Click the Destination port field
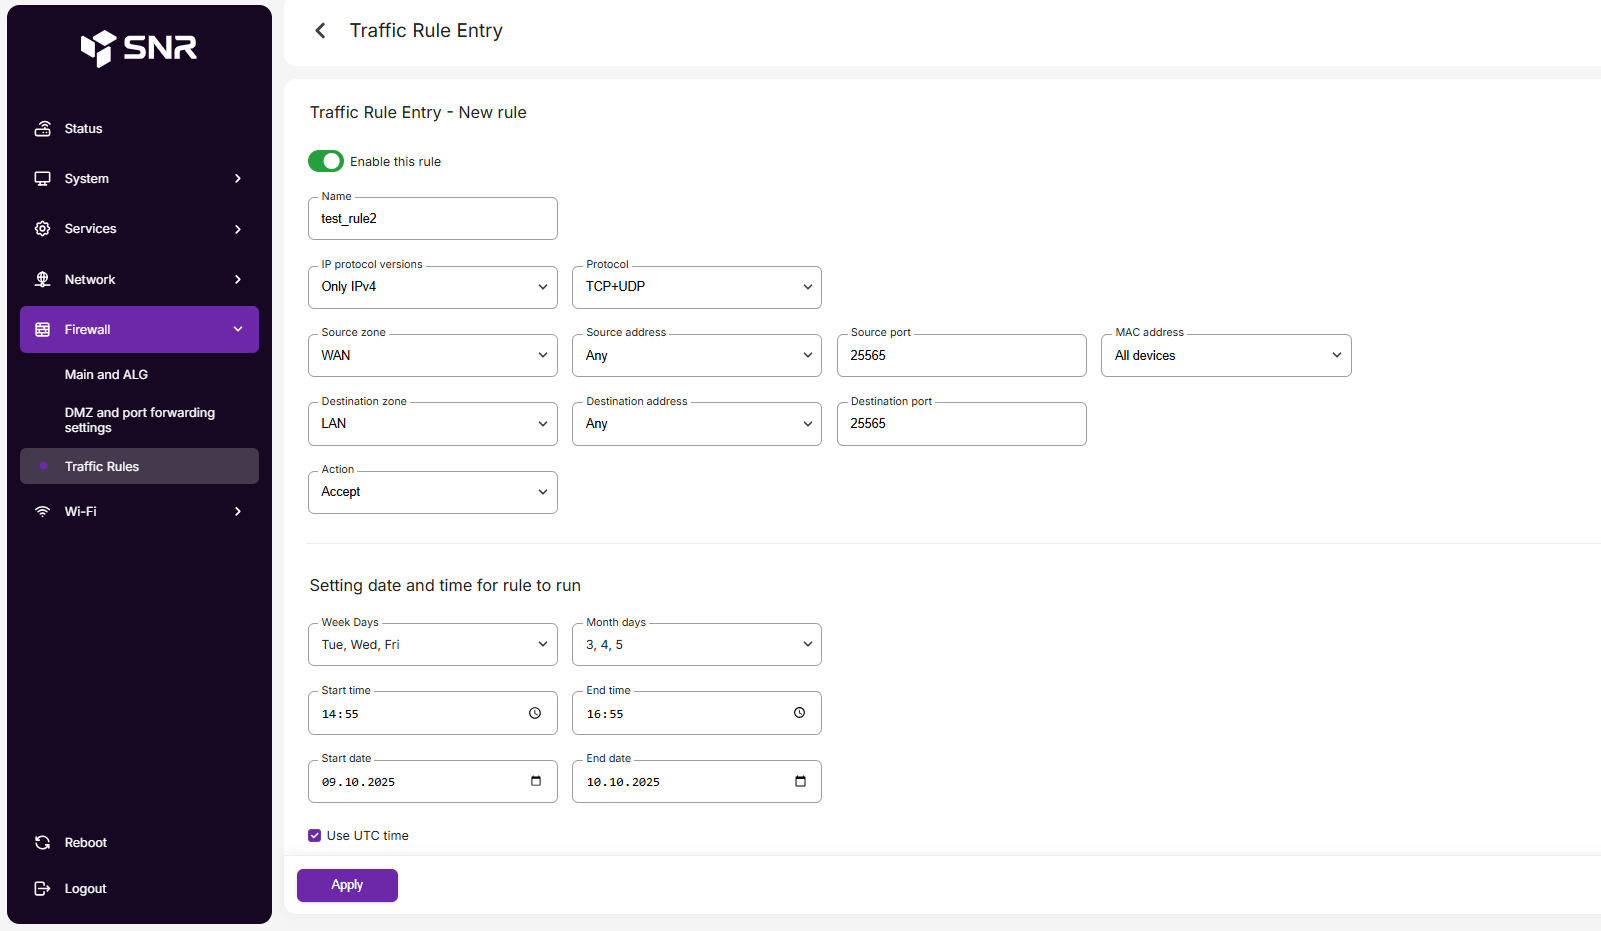Image resolution: width=1601 pixels, height=931 pixels. coord(961,424)
